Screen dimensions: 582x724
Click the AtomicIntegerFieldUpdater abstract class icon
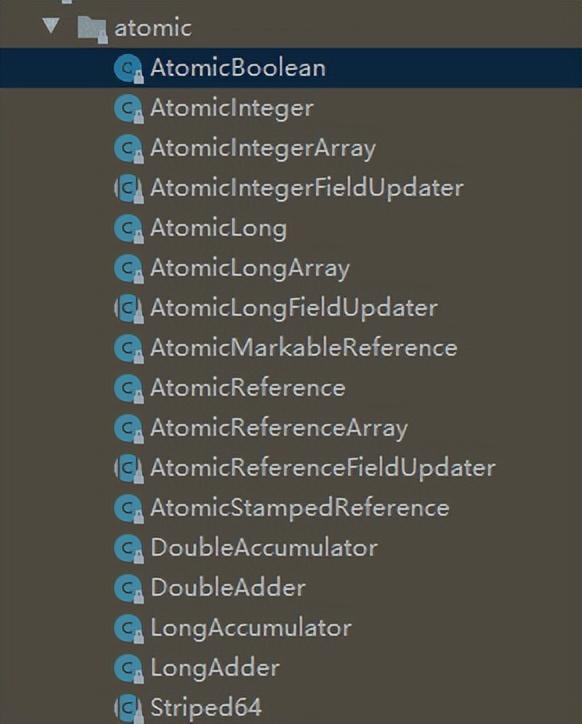(x=128, y=189)
